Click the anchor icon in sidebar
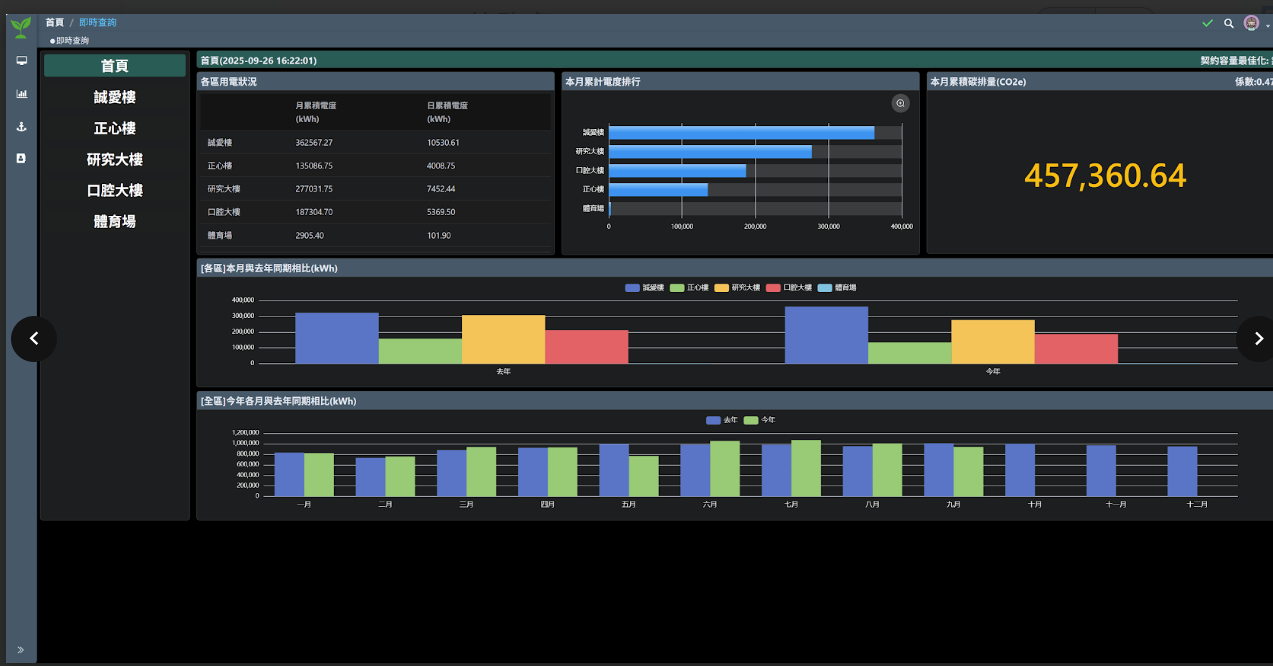Screen dimensions: 1273x666 (x=21, y=127)
